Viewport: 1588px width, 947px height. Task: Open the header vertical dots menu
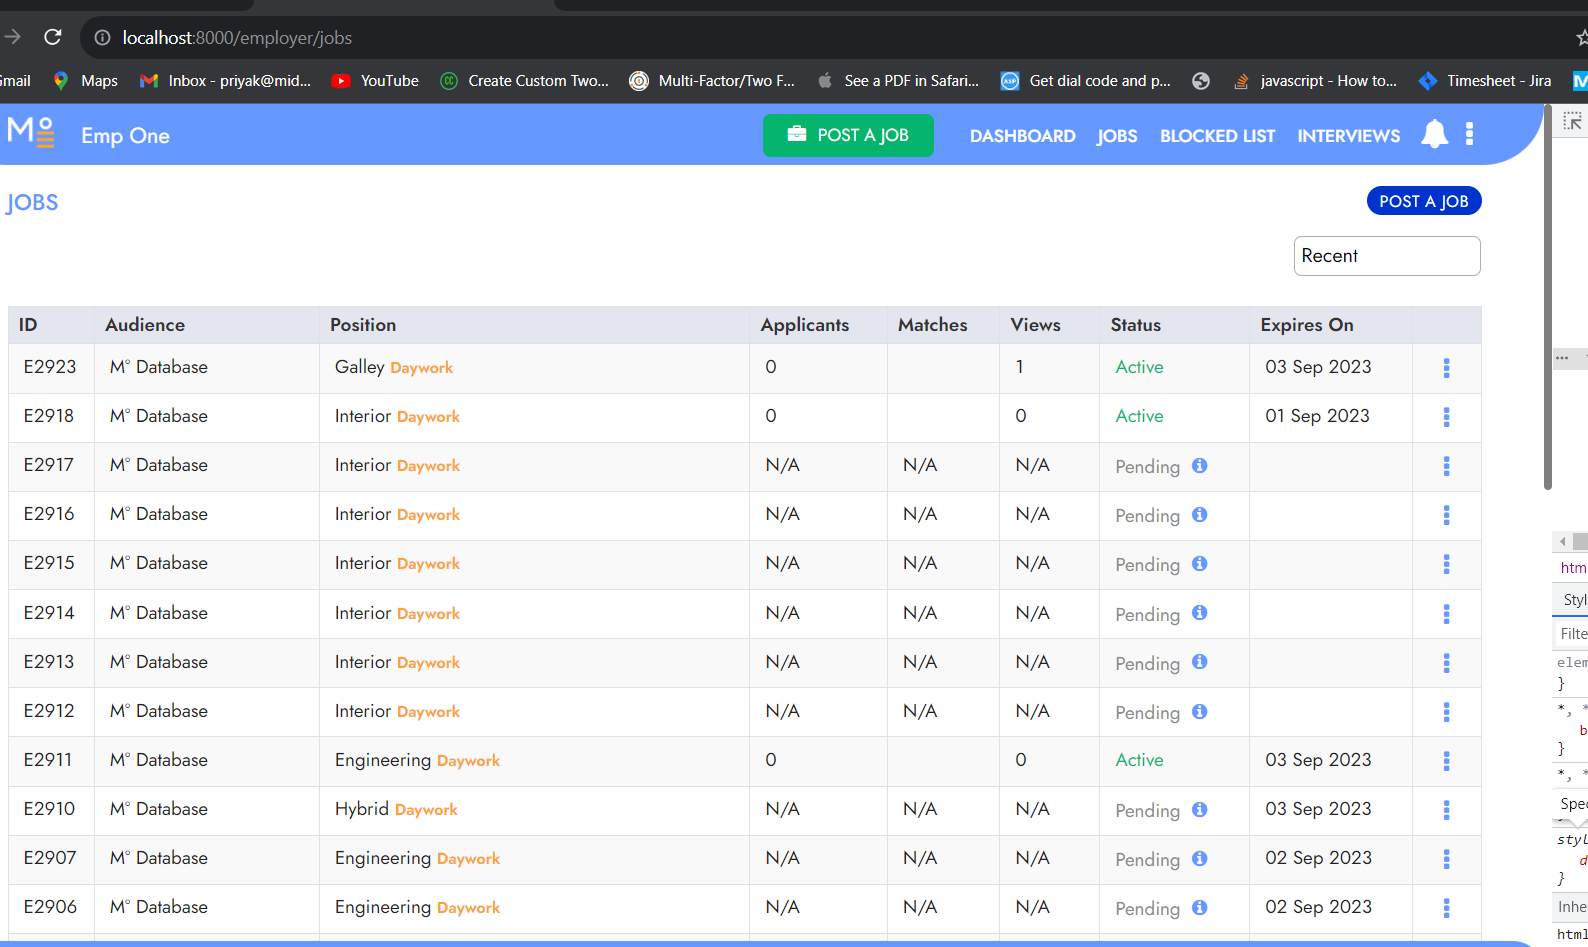[1469, 134]
